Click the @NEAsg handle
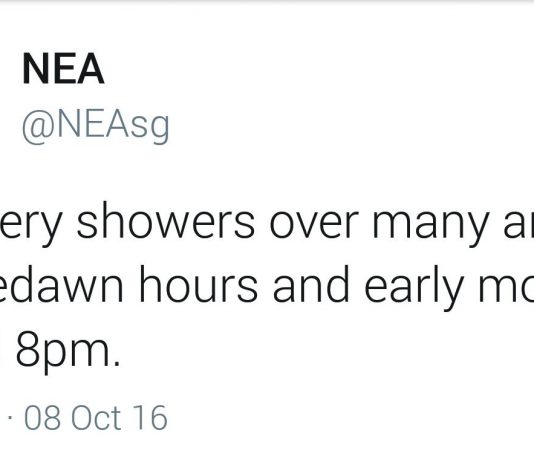 [95, 127]
